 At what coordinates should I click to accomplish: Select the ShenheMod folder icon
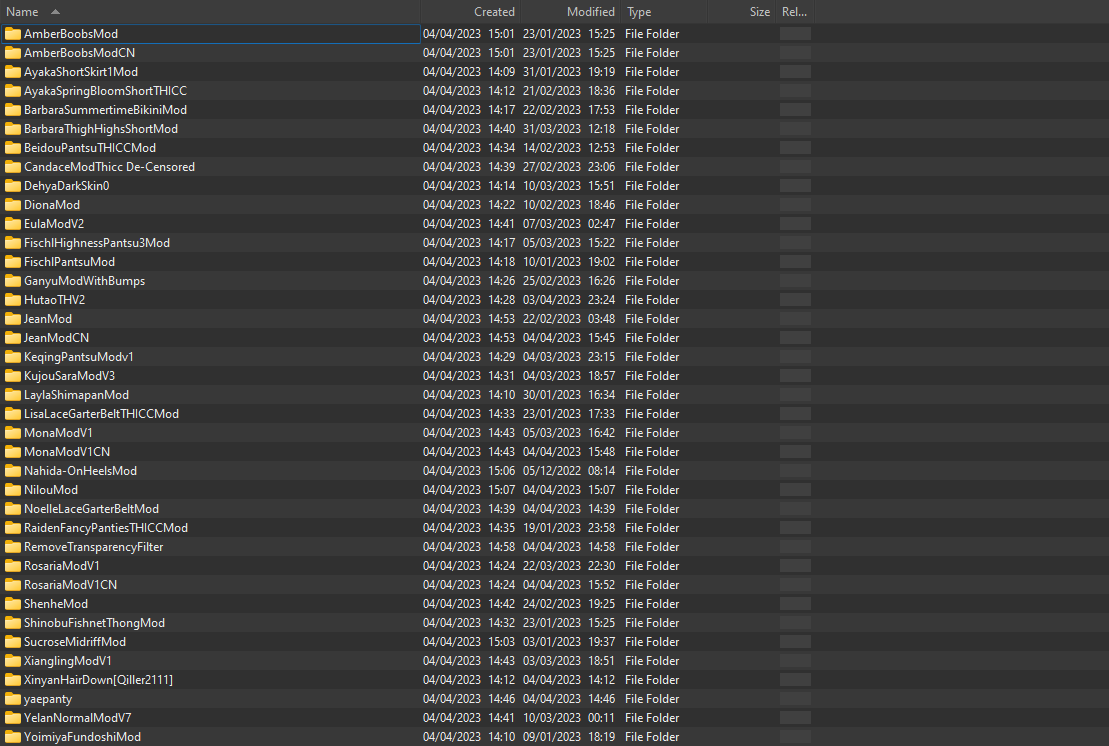(x=13, y=604)
